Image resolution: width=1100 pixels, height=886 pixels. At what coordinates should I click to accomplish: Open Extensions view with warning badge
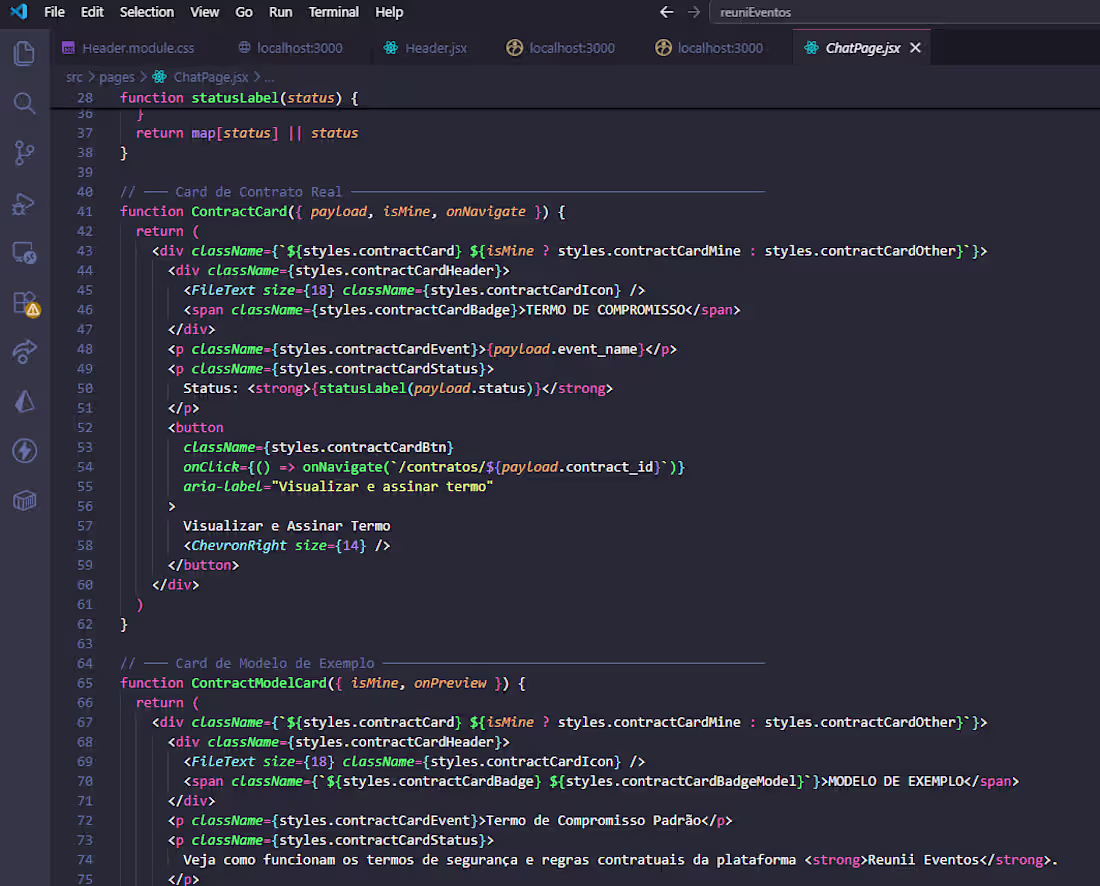pos(26,304)
